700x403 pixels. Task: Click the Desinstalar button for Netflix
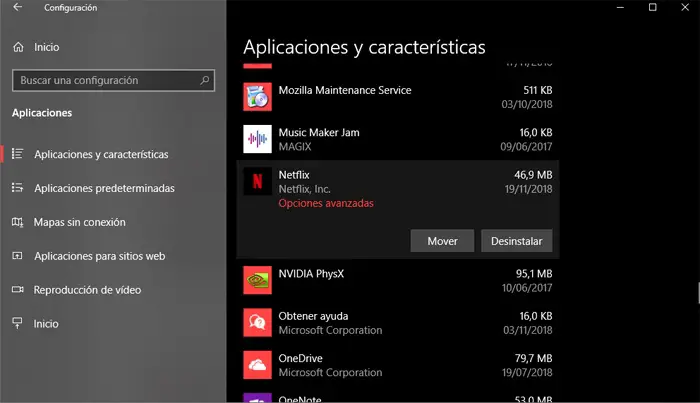pos(517,241)
